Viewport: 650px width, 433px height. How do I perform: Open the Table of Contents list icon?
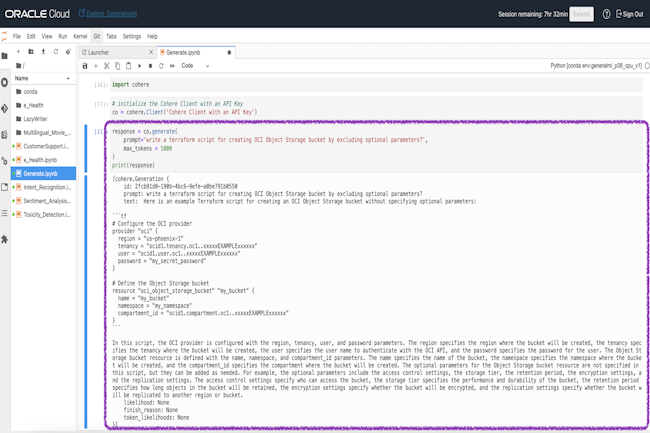pos(5,213)
